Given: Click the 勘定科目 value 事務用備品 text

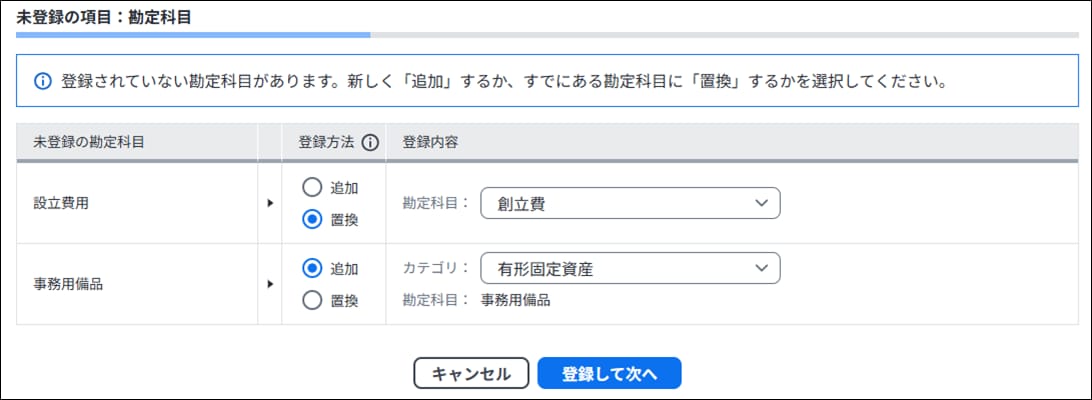Looking at the screenshot, I should pos(516,300).
